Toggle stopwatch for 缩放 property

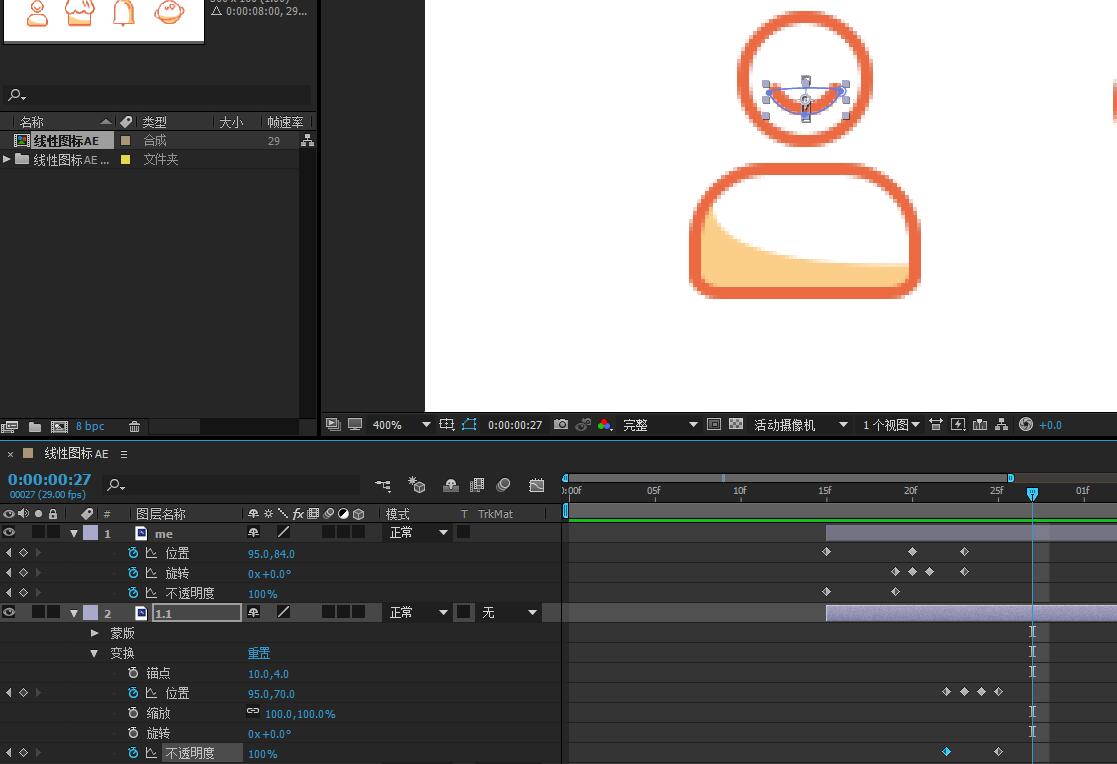(x=133, y=713)
